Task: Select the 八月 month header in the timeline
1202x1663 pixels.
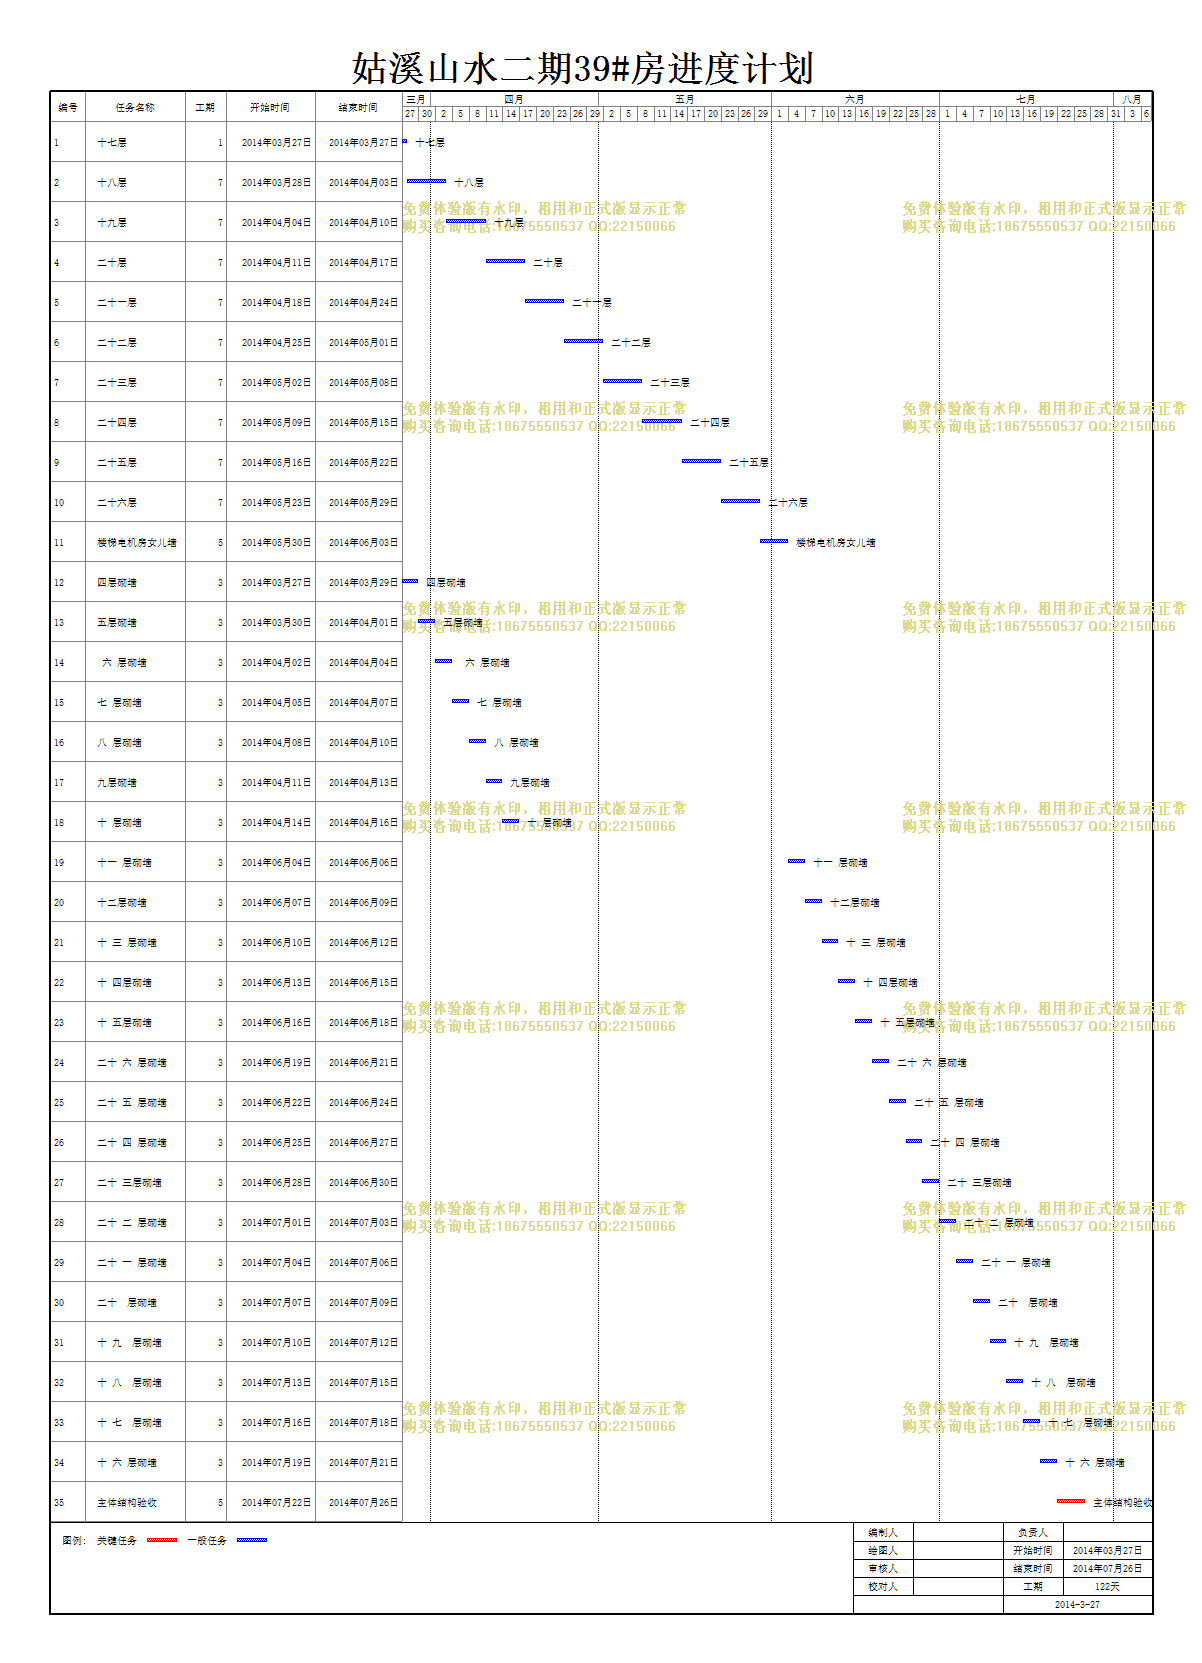Action: [x=1132, y=99]
